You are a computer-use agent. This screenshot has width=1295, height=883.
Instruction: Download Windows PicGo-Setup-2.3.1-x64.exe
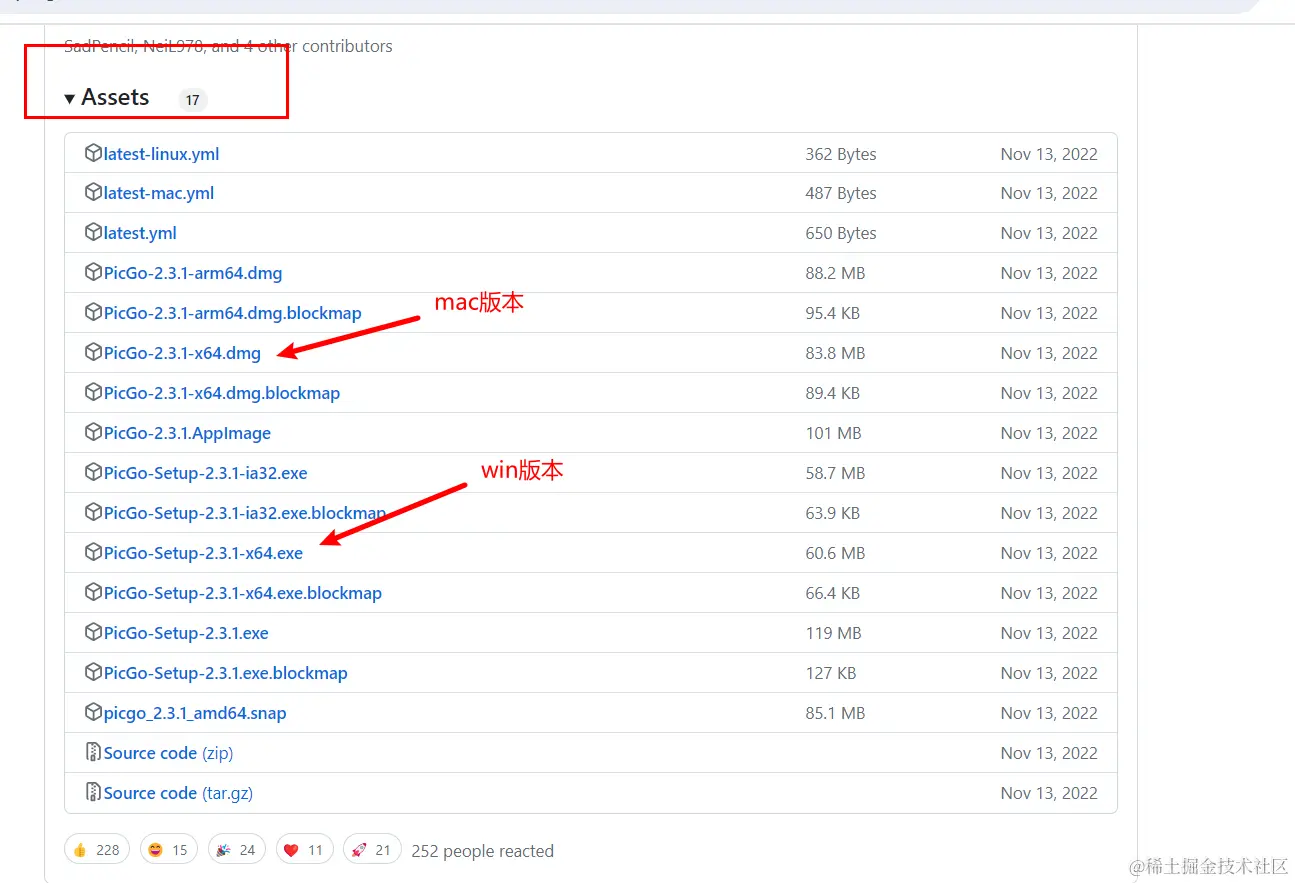pyautogui.click(x=203, y=553)
